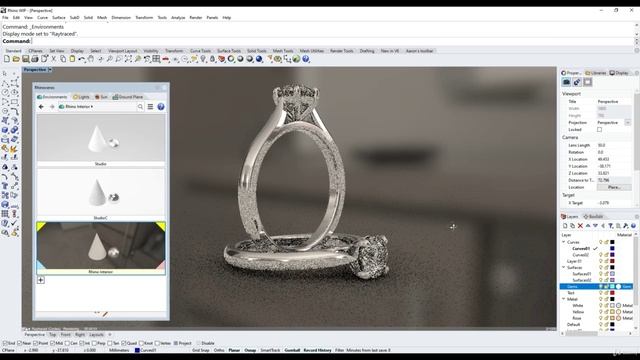Click the move layer up arrow icon
640x360 pixels.
(588, 226)
